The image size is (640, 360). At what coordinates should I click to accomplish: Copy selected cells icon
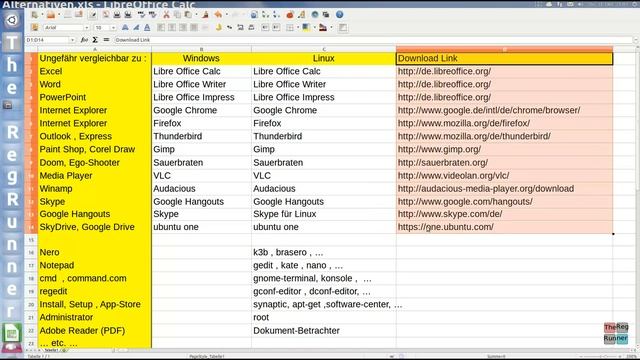(x=177, y=15)
